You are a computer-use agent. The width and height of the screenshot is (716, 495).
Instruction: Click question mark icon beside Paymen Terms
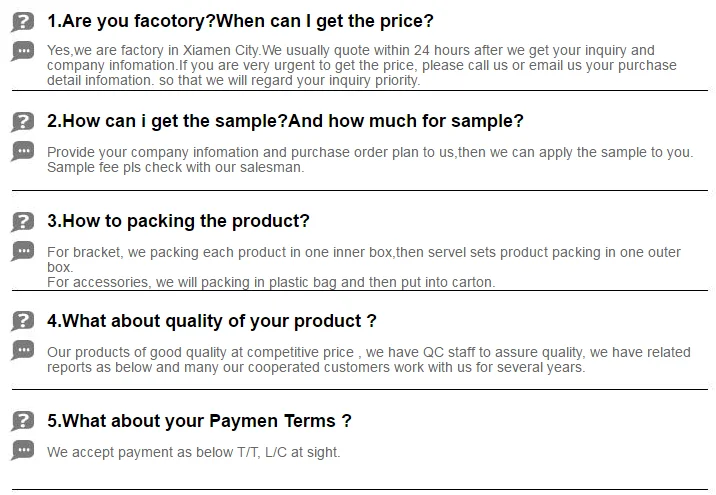point(22,422)
